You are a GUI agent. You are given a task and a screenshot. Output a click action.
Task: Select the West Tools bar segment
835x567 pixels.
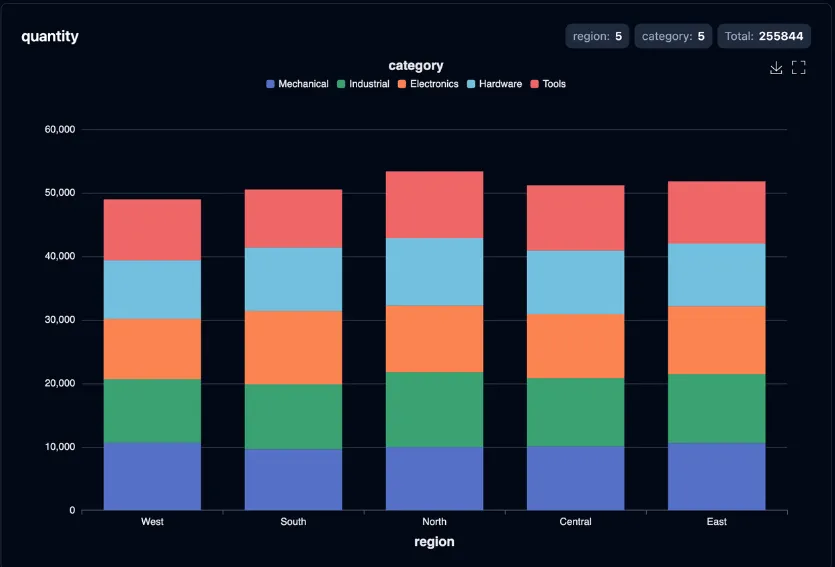(x=152, y=230)
